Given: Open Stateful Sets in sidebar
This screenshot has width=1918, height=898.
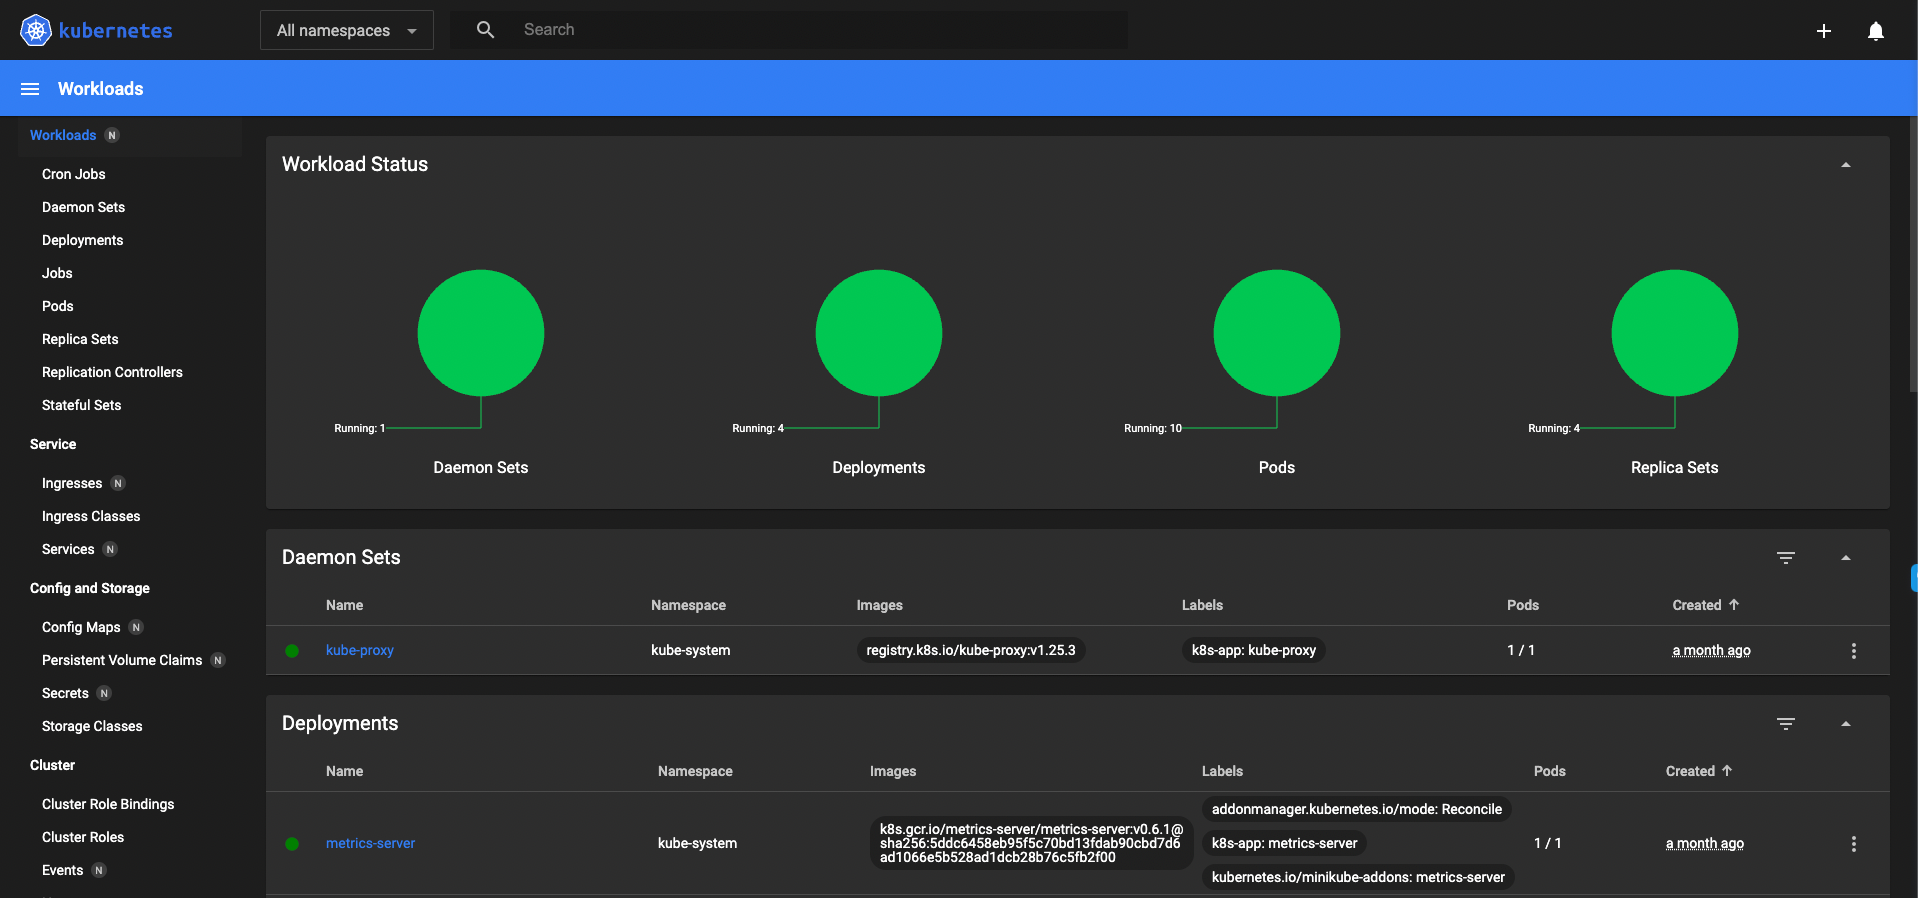Looking at the screenshot, I should click(82, 405).
